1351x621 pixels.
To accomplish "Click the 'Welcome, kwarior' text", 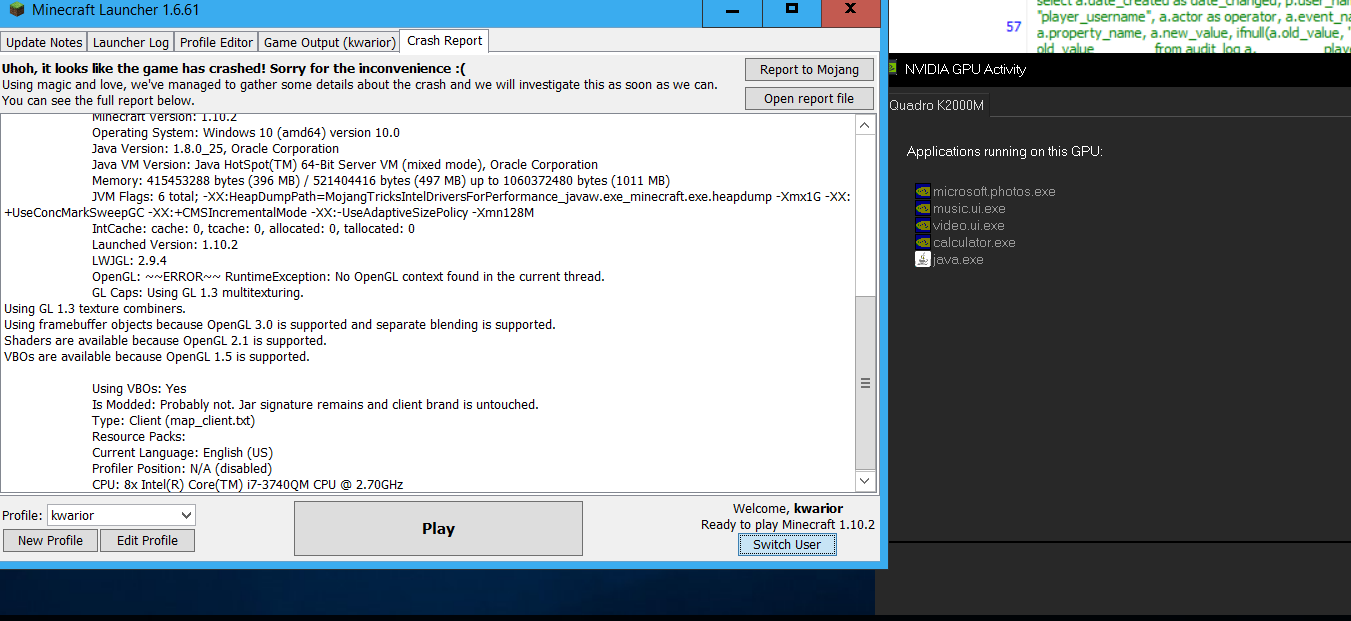I will tap(788, 509).
